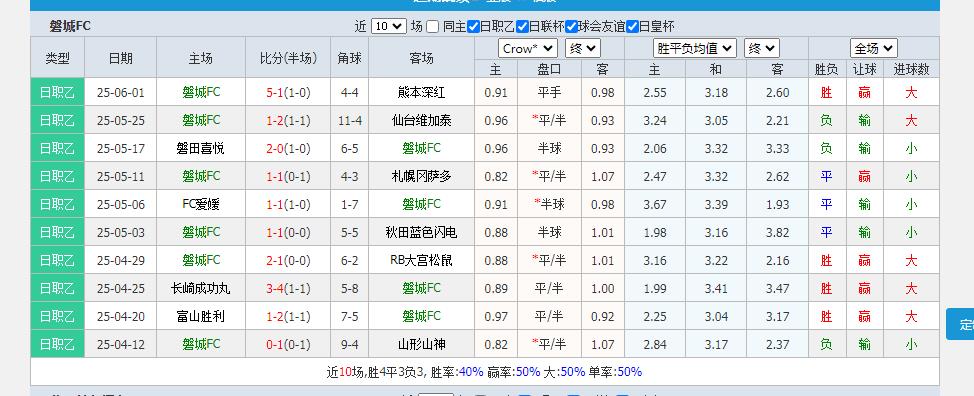
Task: Click the away odds 1.93
Action: [778, 204]
